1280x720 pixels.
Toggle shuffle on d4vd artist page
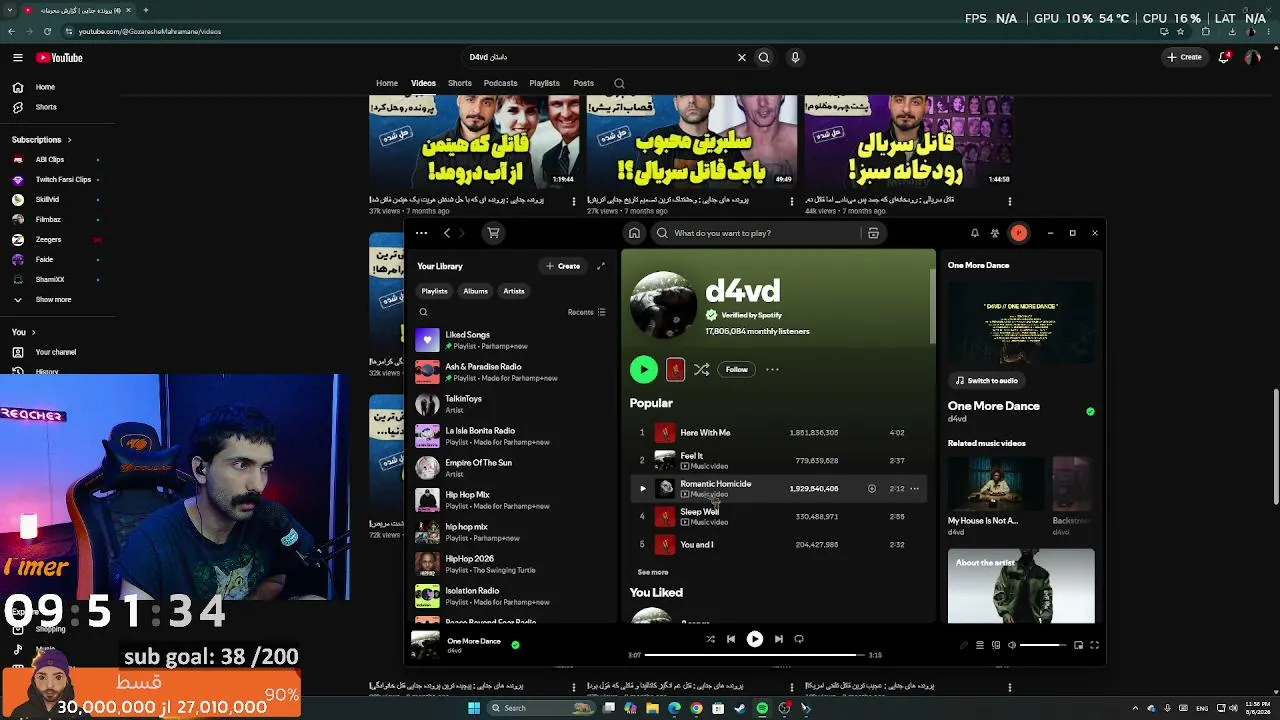point(702,369)
